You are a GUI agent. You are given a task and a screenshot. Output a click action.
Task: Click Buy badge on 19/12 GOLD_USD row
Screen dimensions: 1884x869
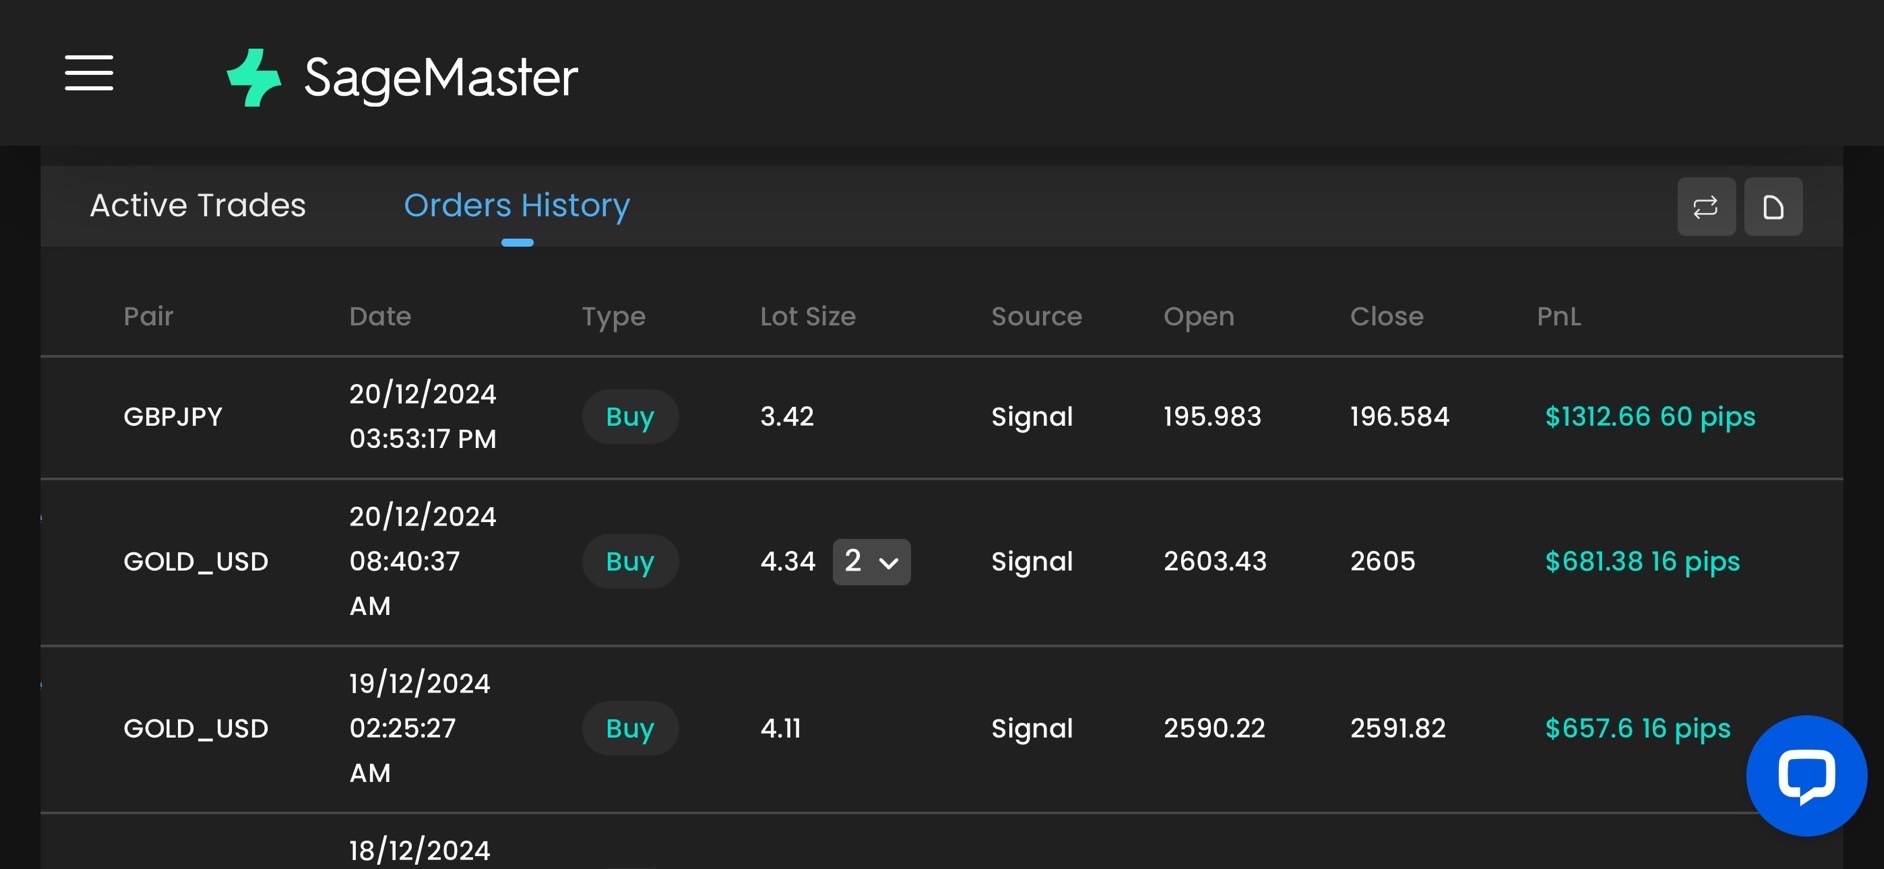[x=630, y=729]
